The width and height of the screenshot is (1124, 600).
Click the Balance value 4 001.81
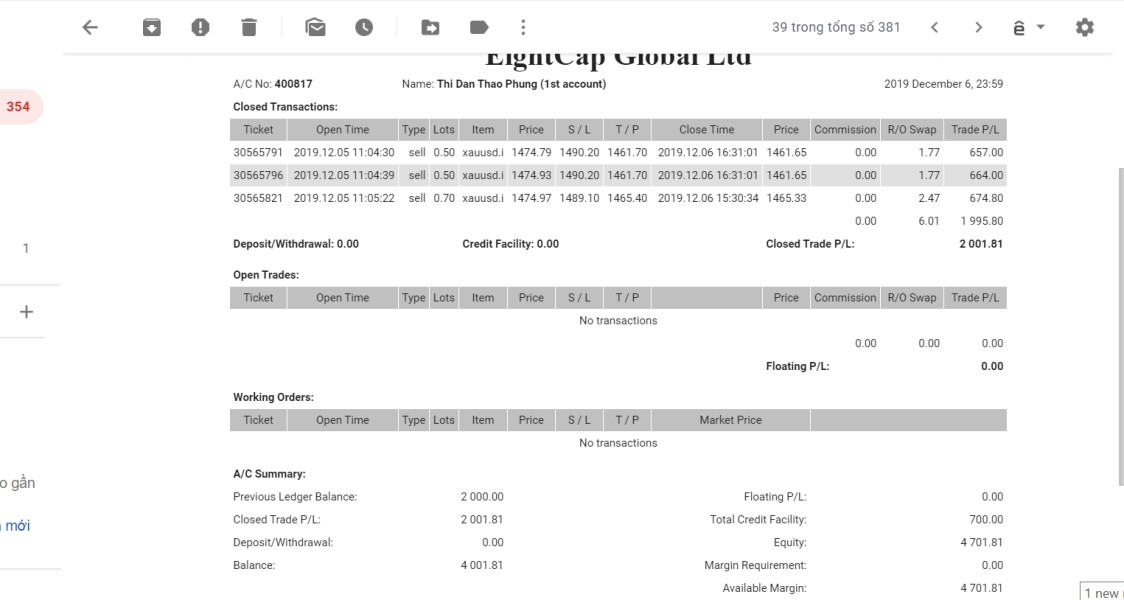point(482,566)
